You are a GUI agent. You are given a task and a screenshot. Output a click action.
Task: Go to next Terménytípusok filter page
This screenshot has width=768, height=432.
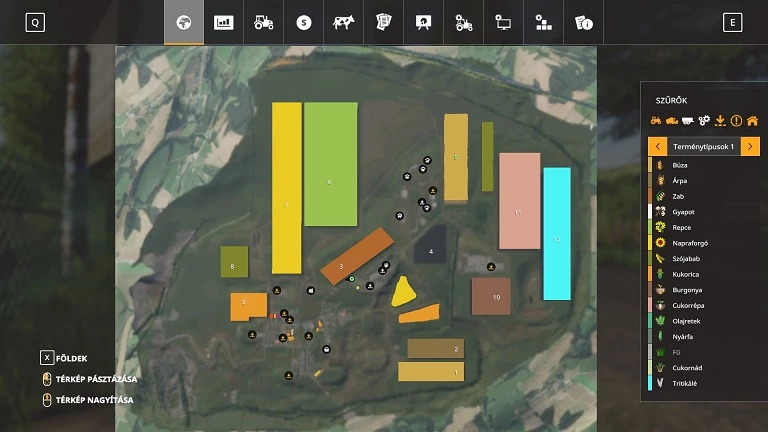click(750, 147)
